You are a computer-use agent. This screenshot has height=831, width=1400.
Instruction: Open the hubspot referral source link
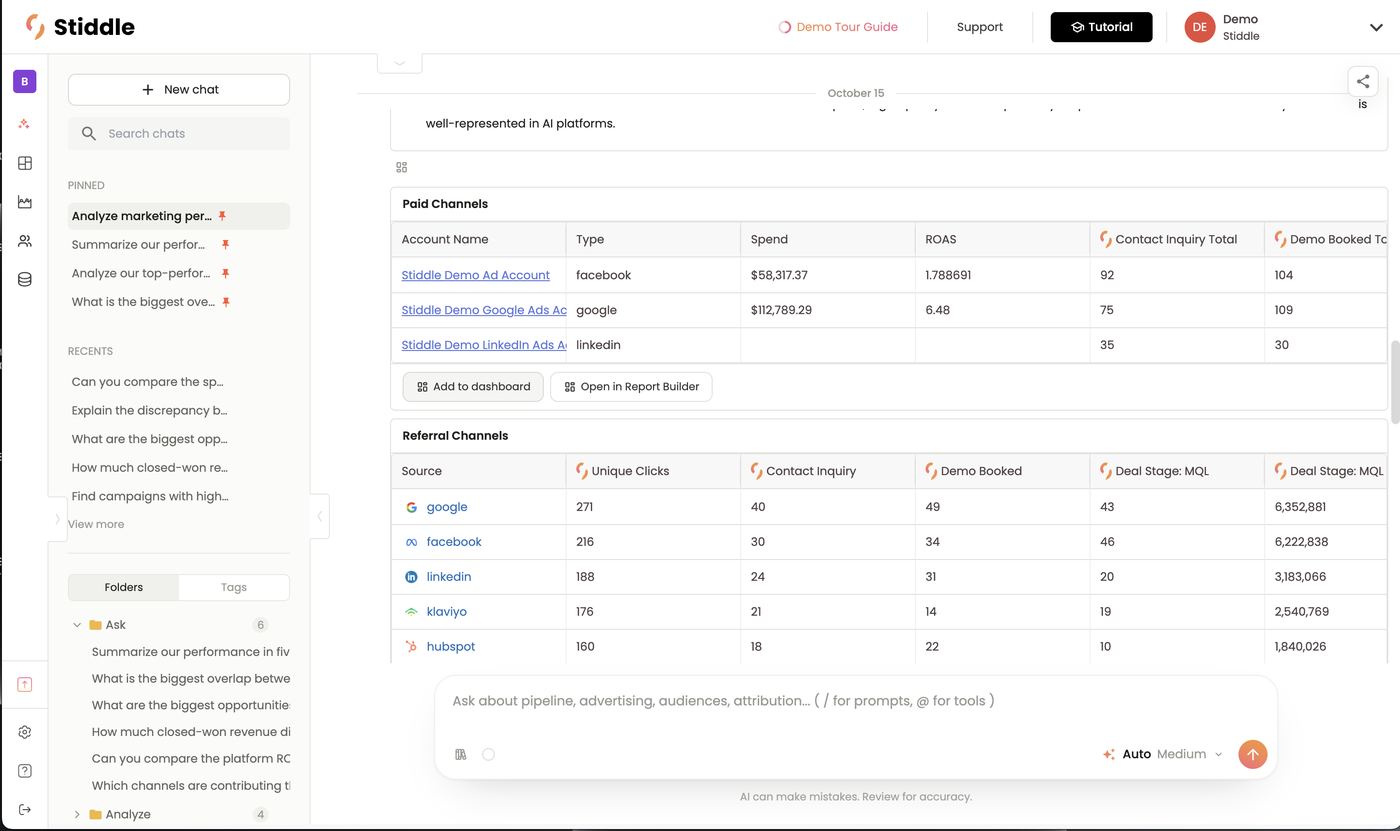[450, 647]
